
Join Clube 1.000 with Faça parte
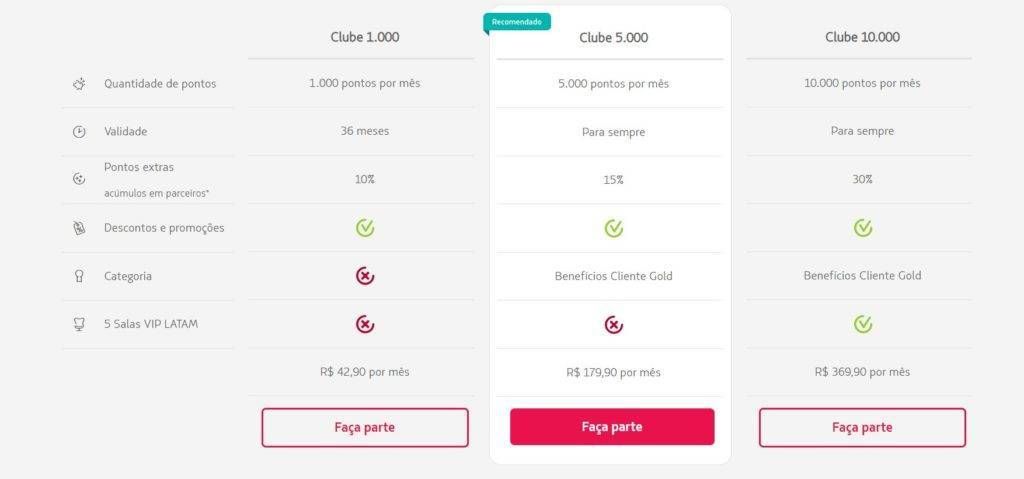(x=365, y=427)
